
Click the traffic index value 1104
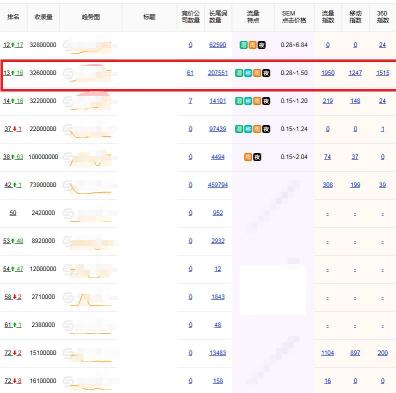point(328,353)
